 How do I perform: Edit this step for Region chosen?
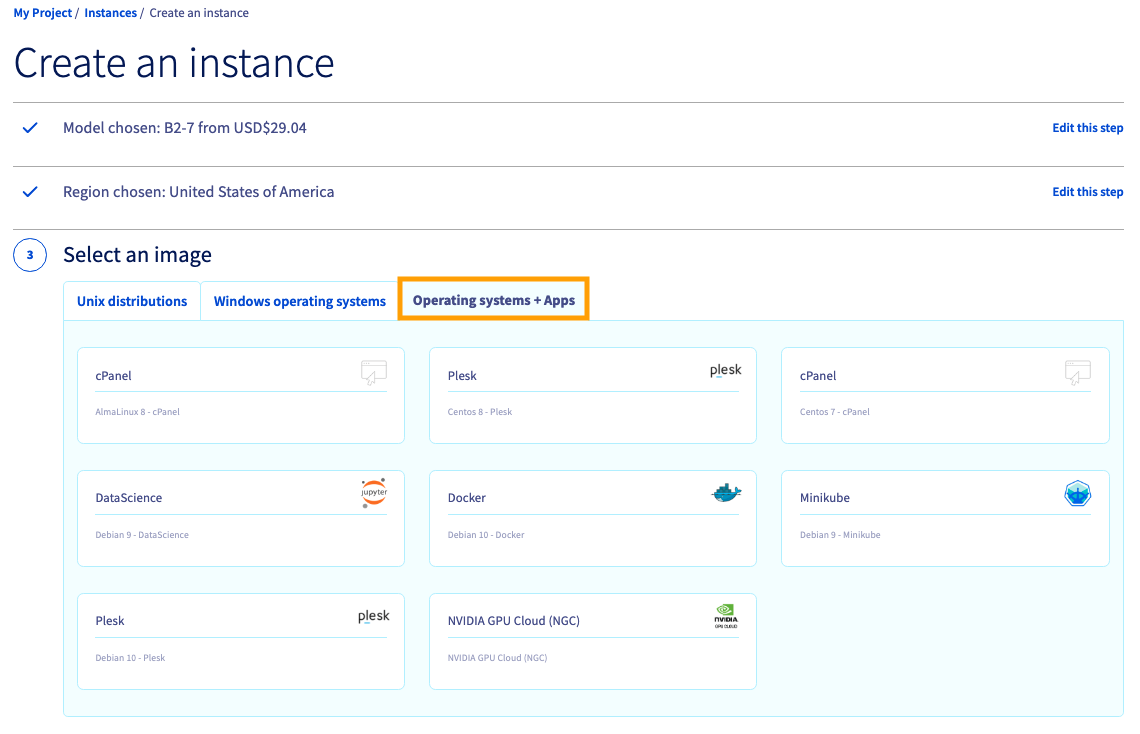(1088, 192)
